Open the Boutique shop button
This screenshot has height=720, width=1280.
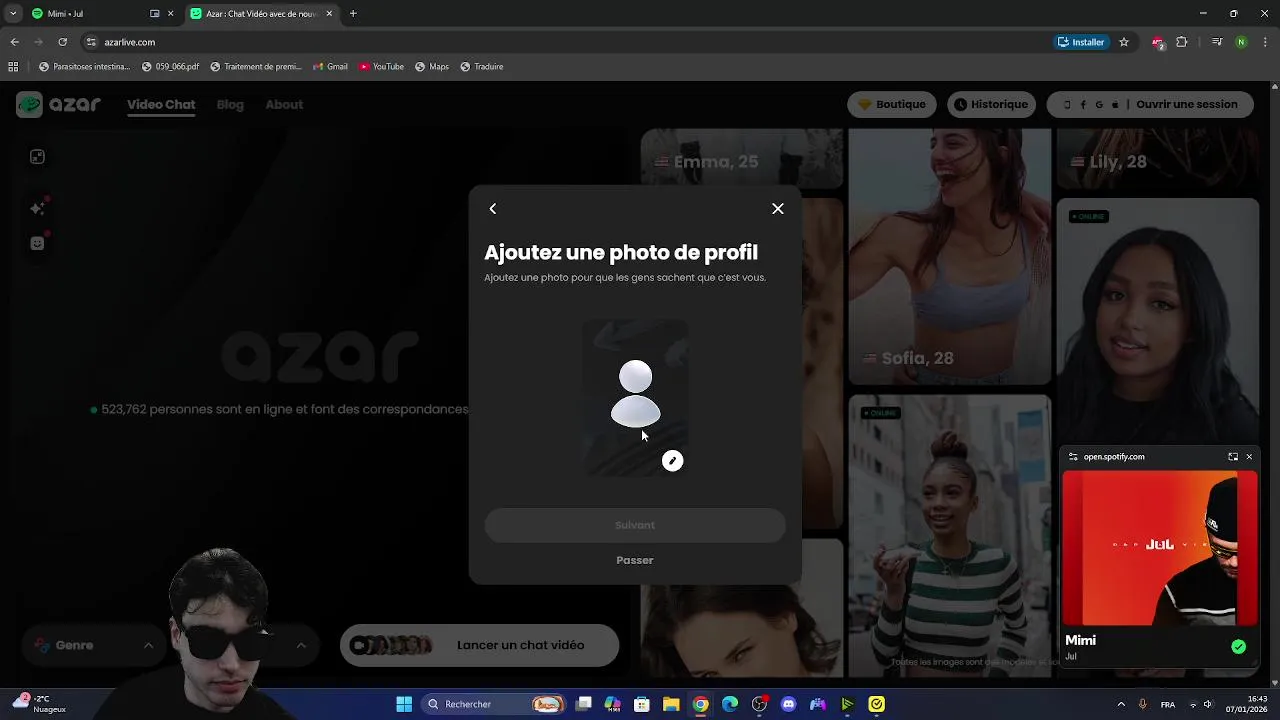(892, 104)
